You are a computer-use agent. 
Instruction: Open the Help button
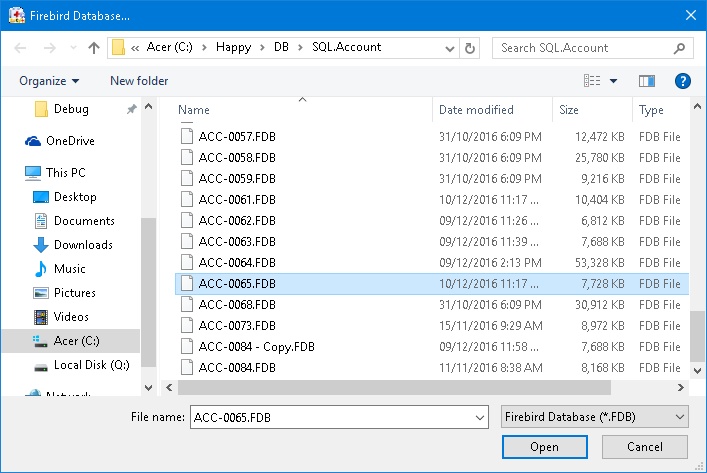pyautogui.click(x=683, y=81)
